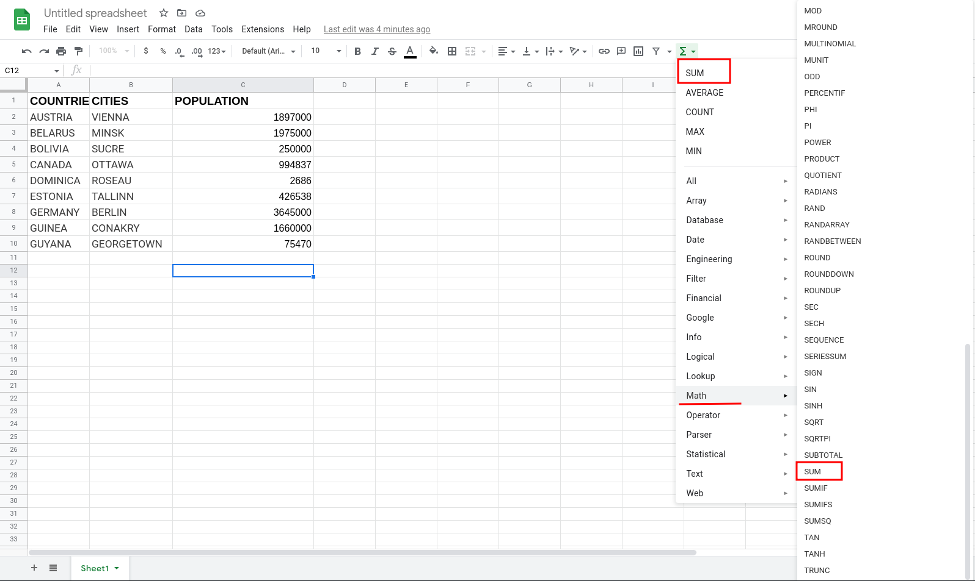Decrease decimal places icon
The image size is (977, 581).
coord(179,51)
